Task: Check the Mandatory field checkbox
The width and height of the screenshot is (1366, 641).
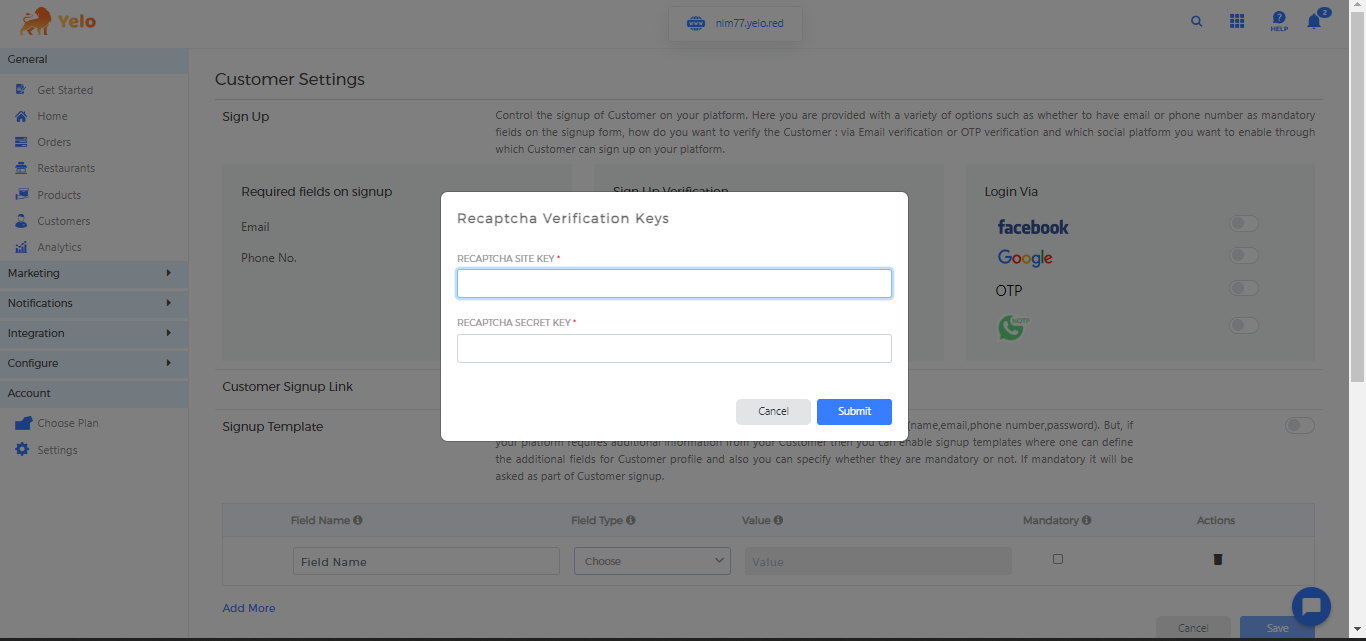Action: point(1058,559)
